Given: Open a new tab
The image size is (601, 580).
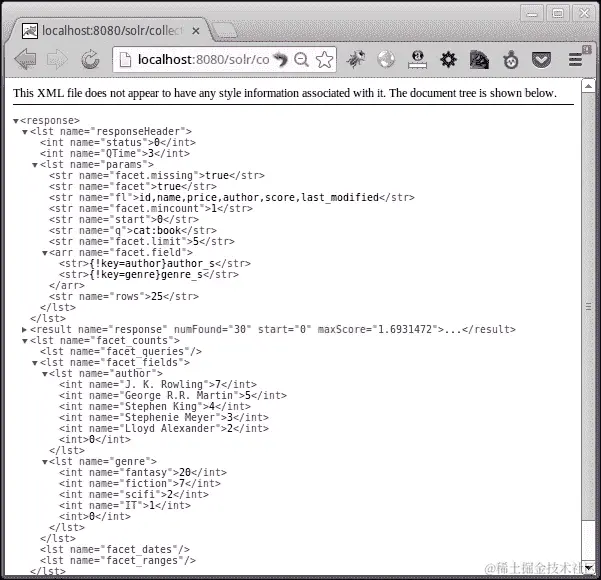Looking at the screenshot, I should pos(225,31).
